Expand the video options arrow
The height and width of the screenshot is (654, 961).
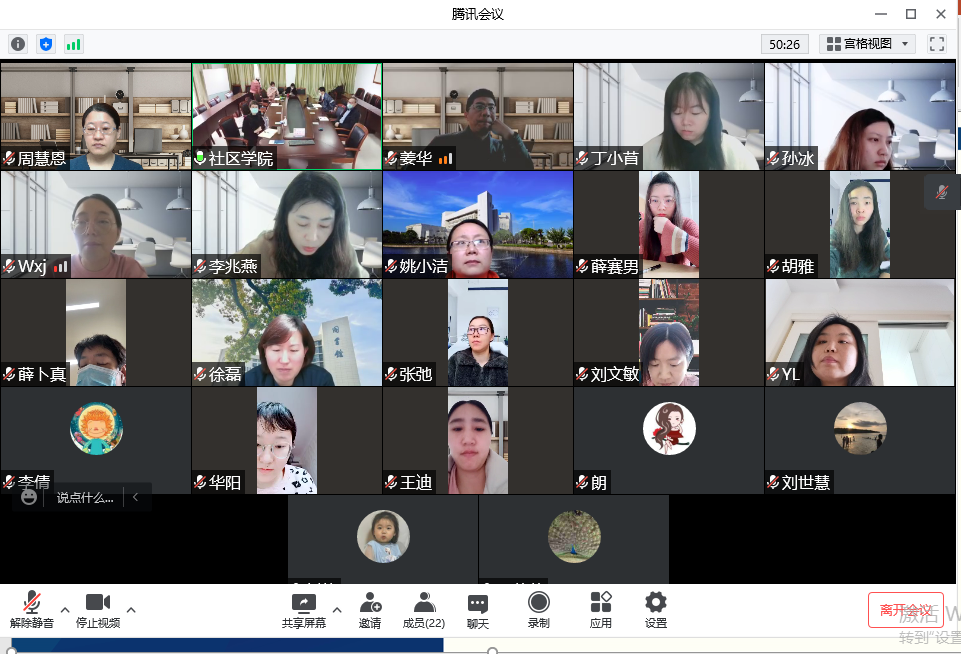[x=131, y=609]
